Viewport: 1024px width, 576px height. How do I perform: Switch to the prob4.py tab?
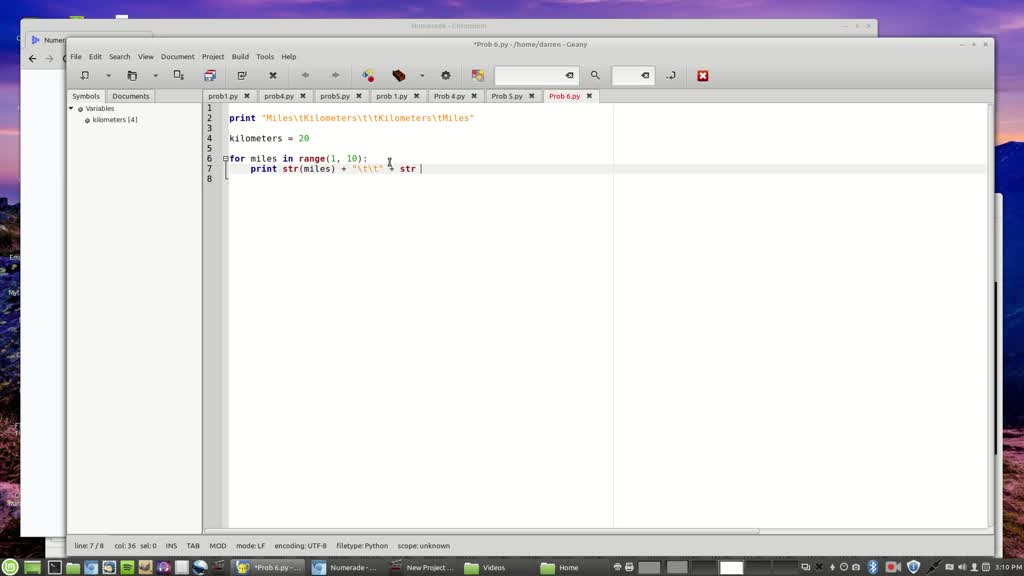click(x=278, y=95)
